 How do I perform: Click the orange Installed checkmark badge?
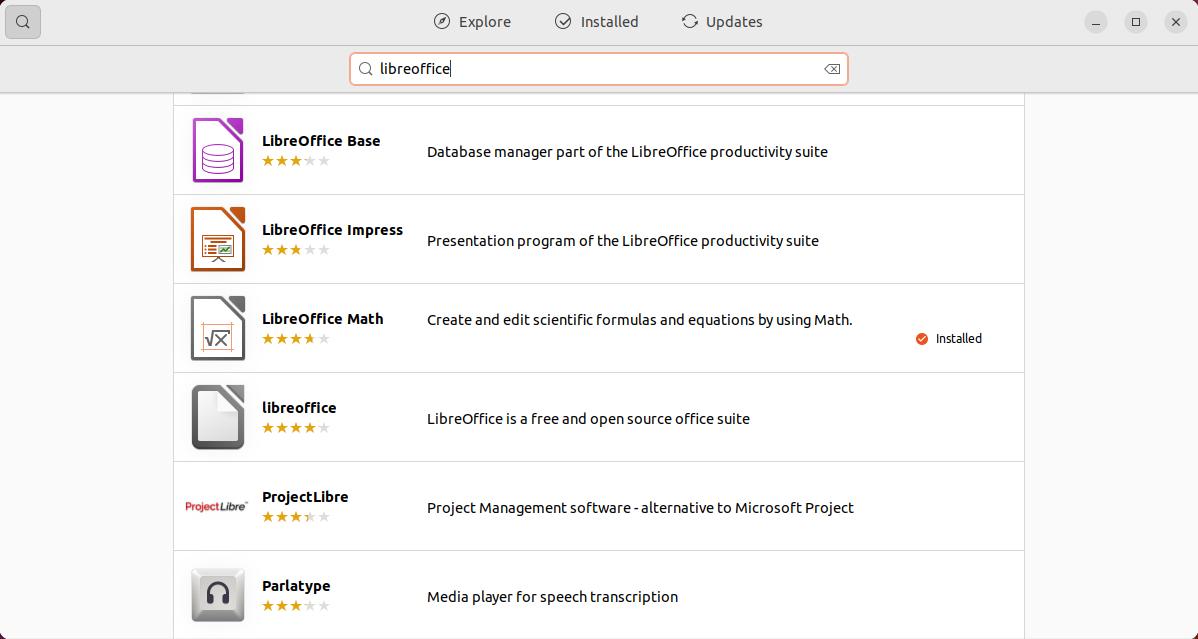click(x=921, y=339)
